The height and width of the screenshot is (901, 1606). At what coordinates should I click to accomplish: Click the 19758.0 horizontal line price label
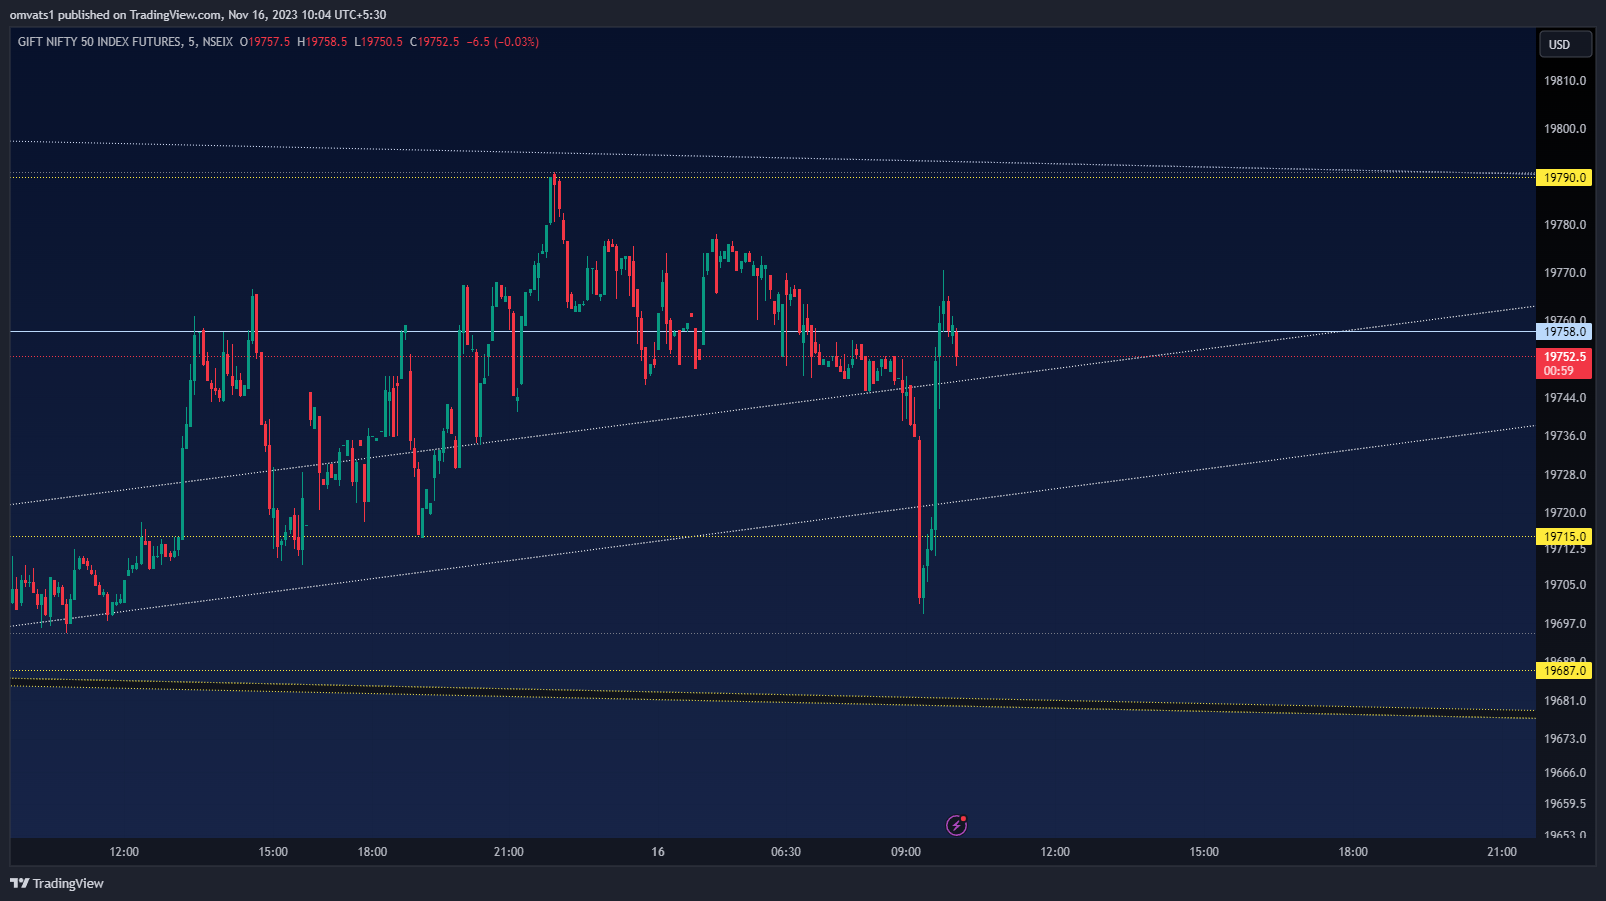(x=1564, y=332)
